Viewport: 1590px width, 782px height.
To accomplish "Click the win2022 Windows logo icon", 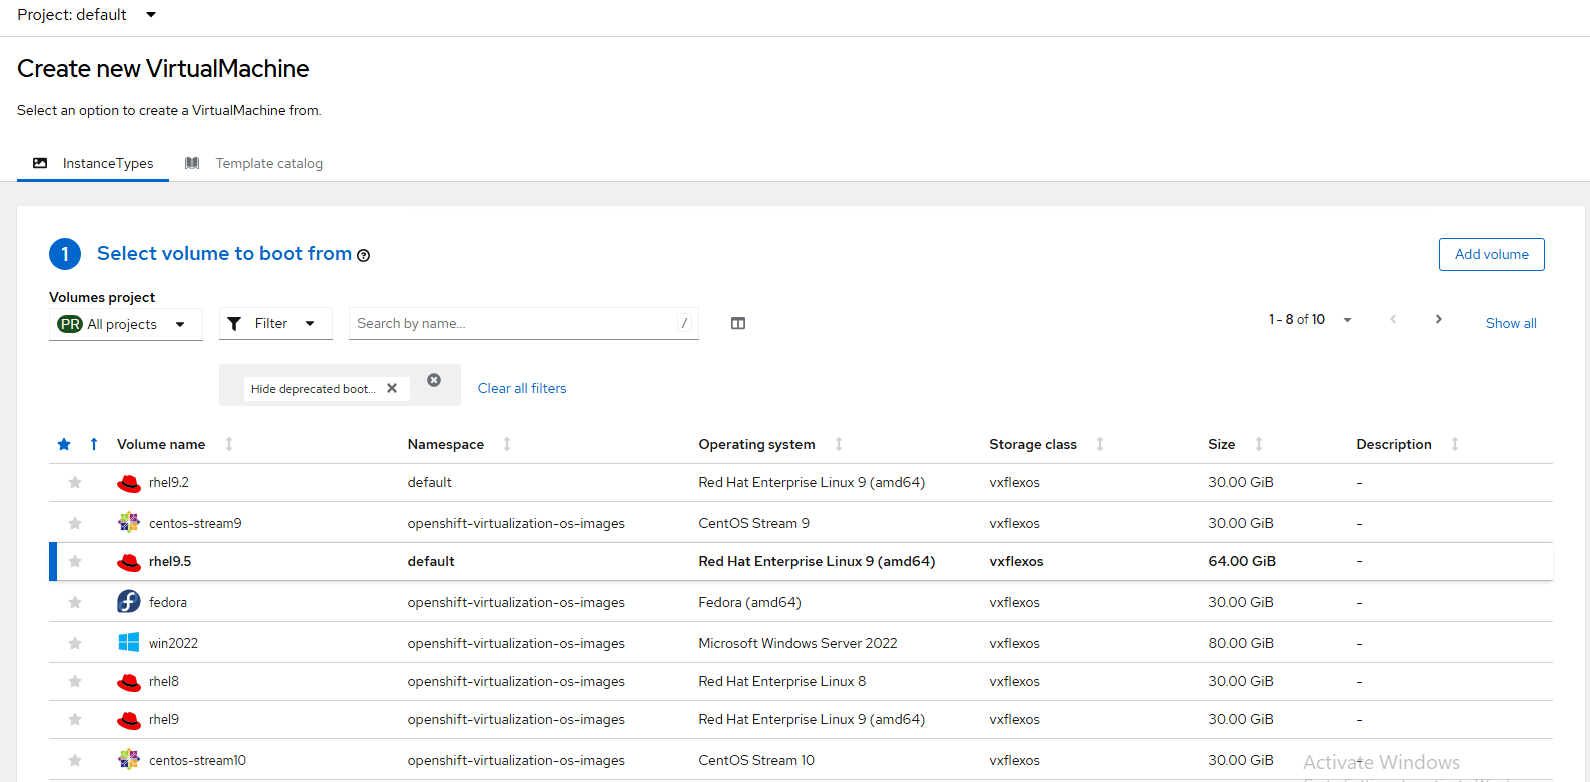I will pos(129,642).
